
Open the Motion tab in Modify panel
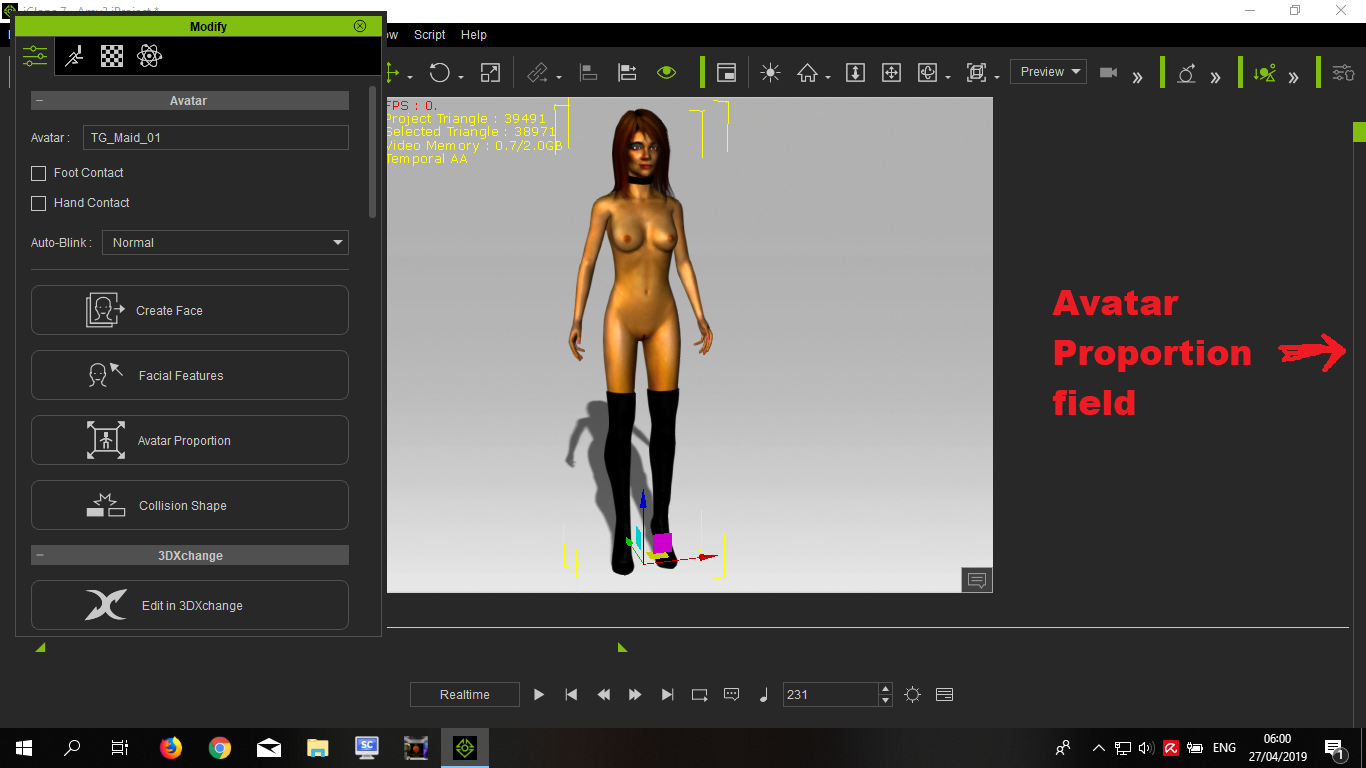(74, 56)
